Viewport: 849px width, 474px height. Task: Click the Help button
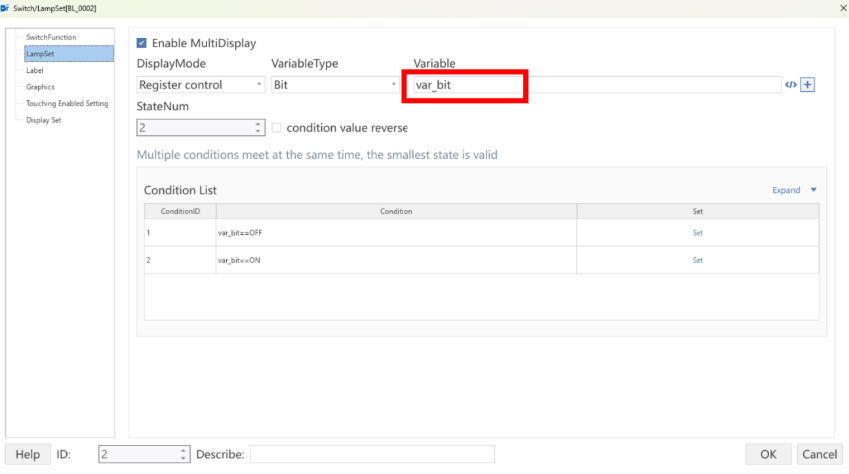click(28, 454)
